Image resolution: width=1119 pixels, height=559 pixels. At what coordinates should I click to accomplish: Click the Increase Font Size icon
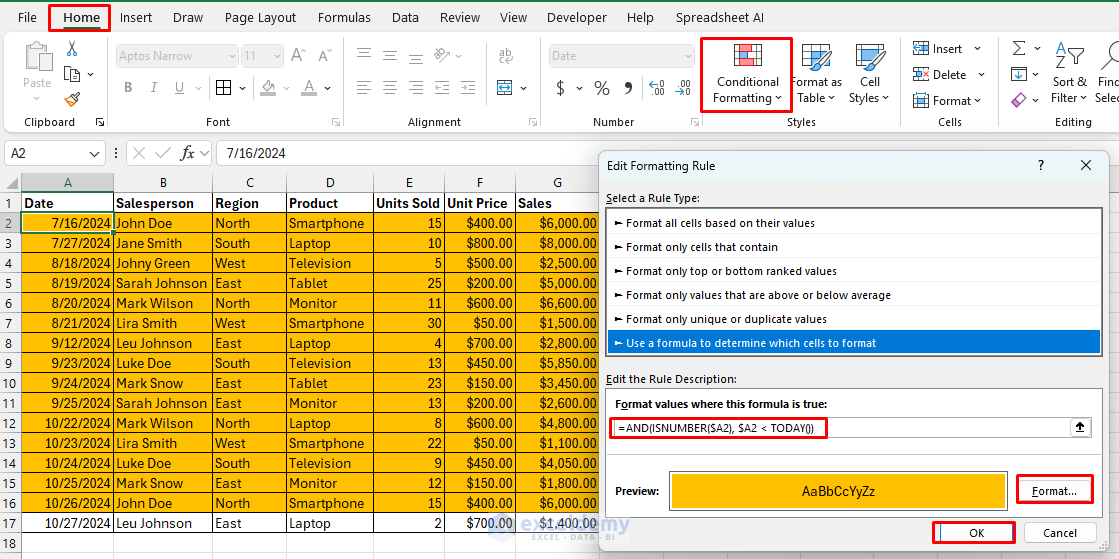point(297,56)
